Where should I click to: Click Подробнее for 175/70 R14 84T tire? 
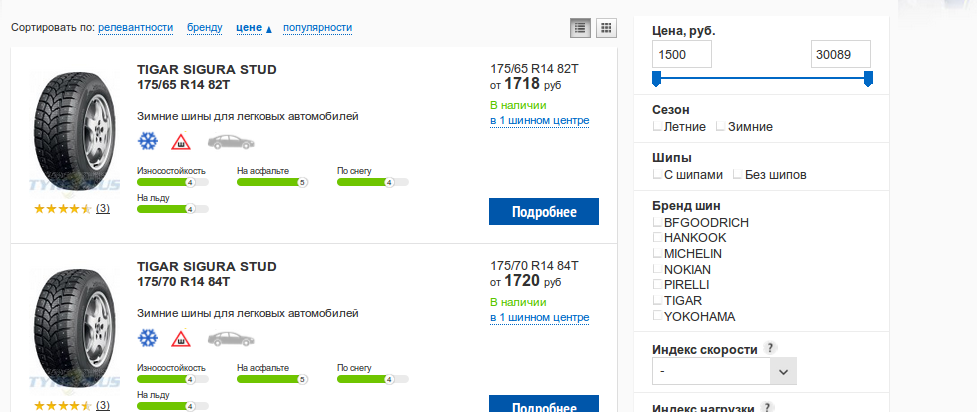pos(543,404)
